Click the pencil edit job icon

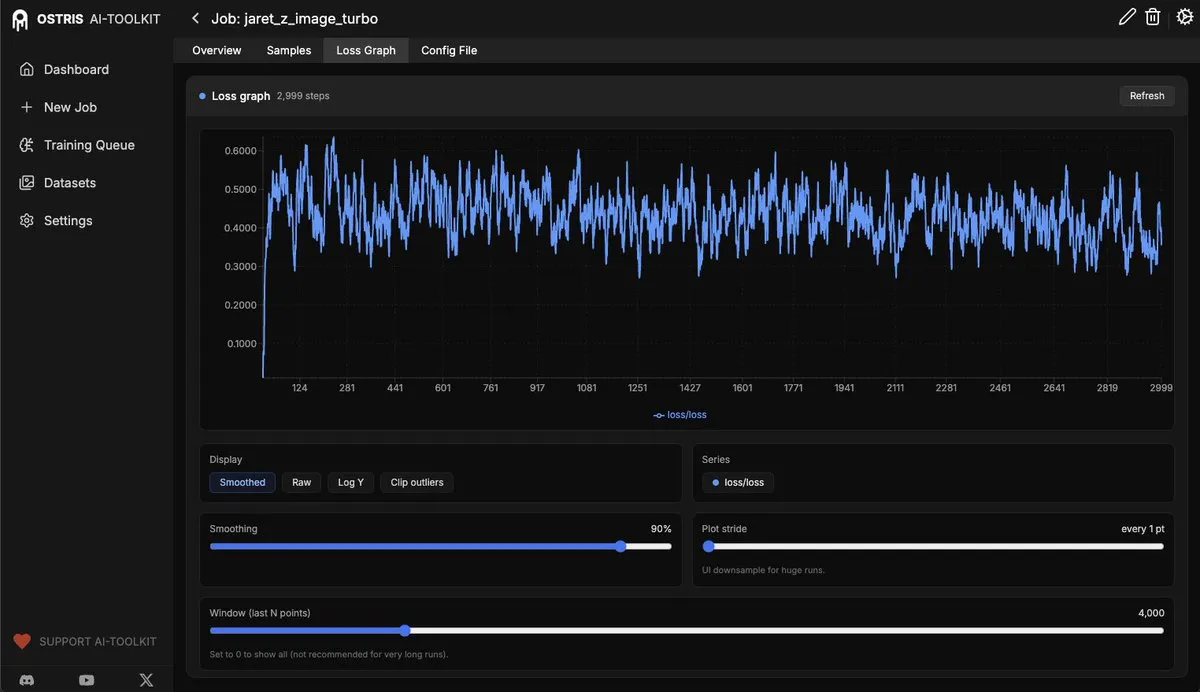click(x=1127, y=17)
